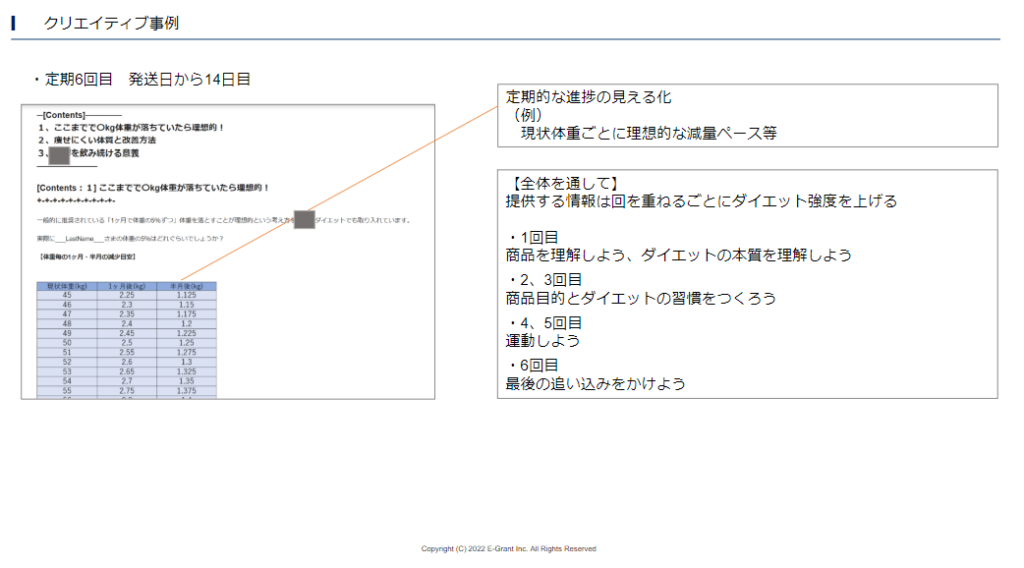
Task: Click the 半月後(kg) table column header
Action: (186, 287)
